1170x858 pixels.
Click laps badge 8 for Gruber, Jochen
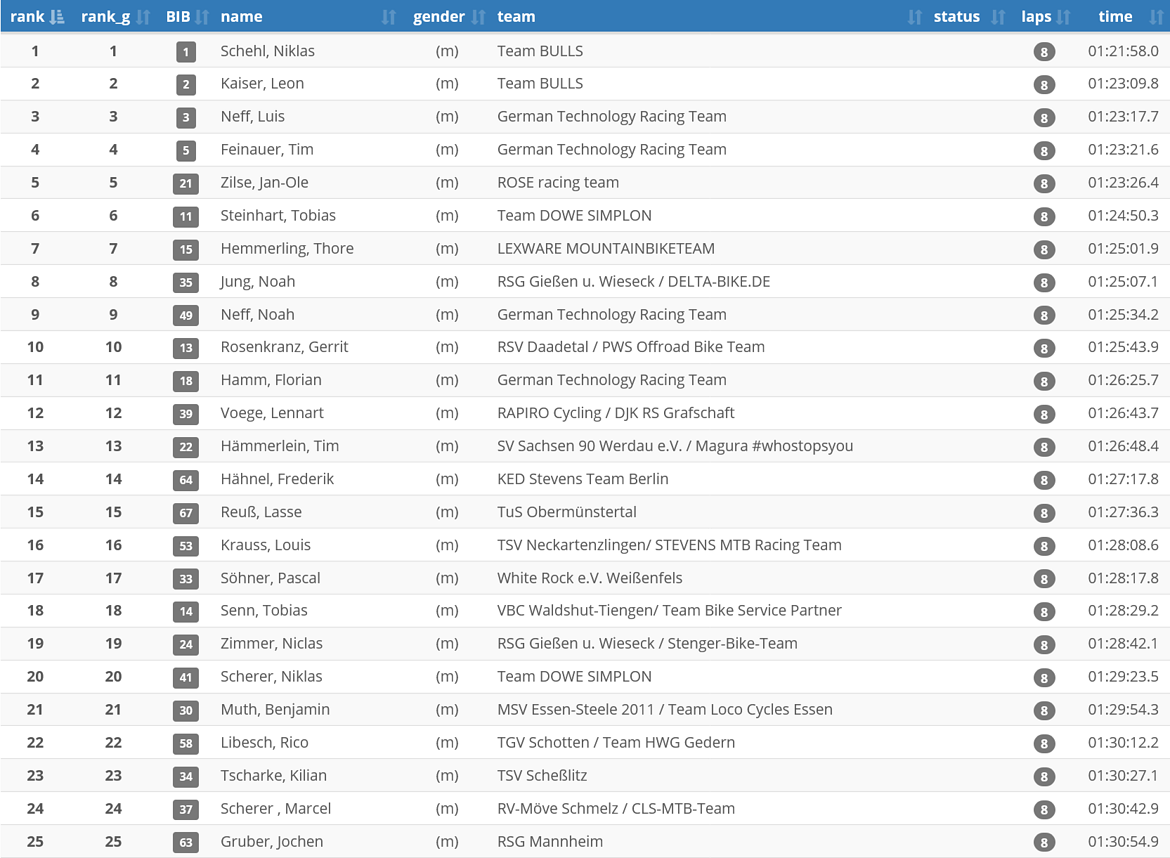[1044, 842]
